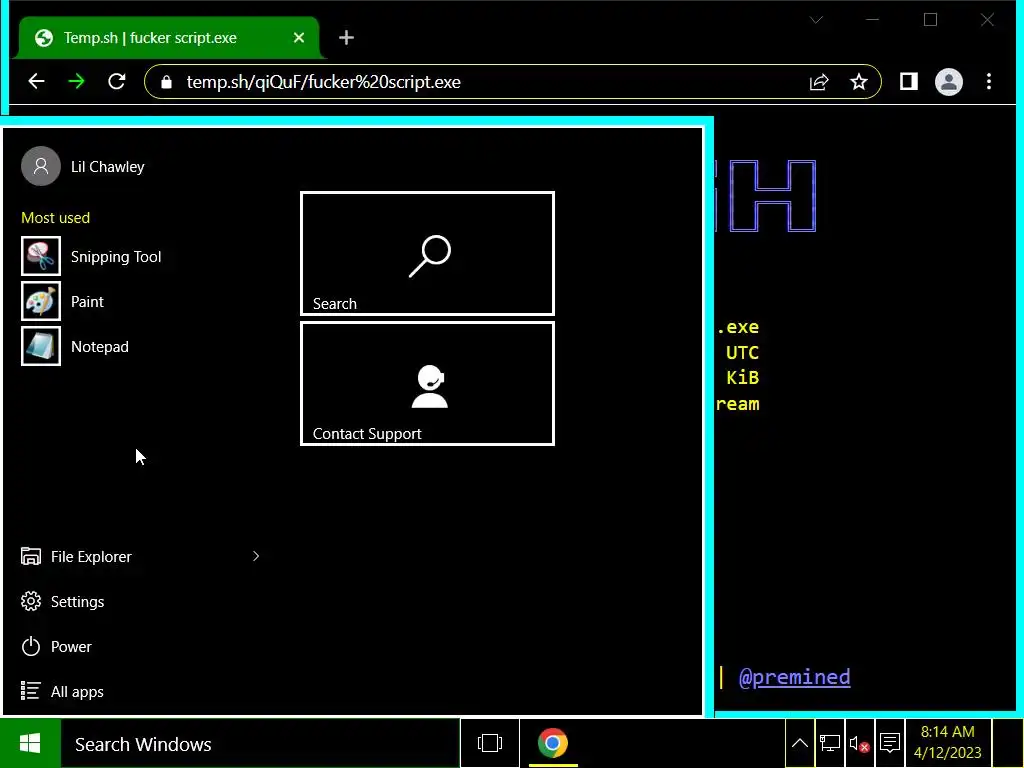Open network status tray icon
This screenshot has height=768, width=1024.
coord(829,743)
